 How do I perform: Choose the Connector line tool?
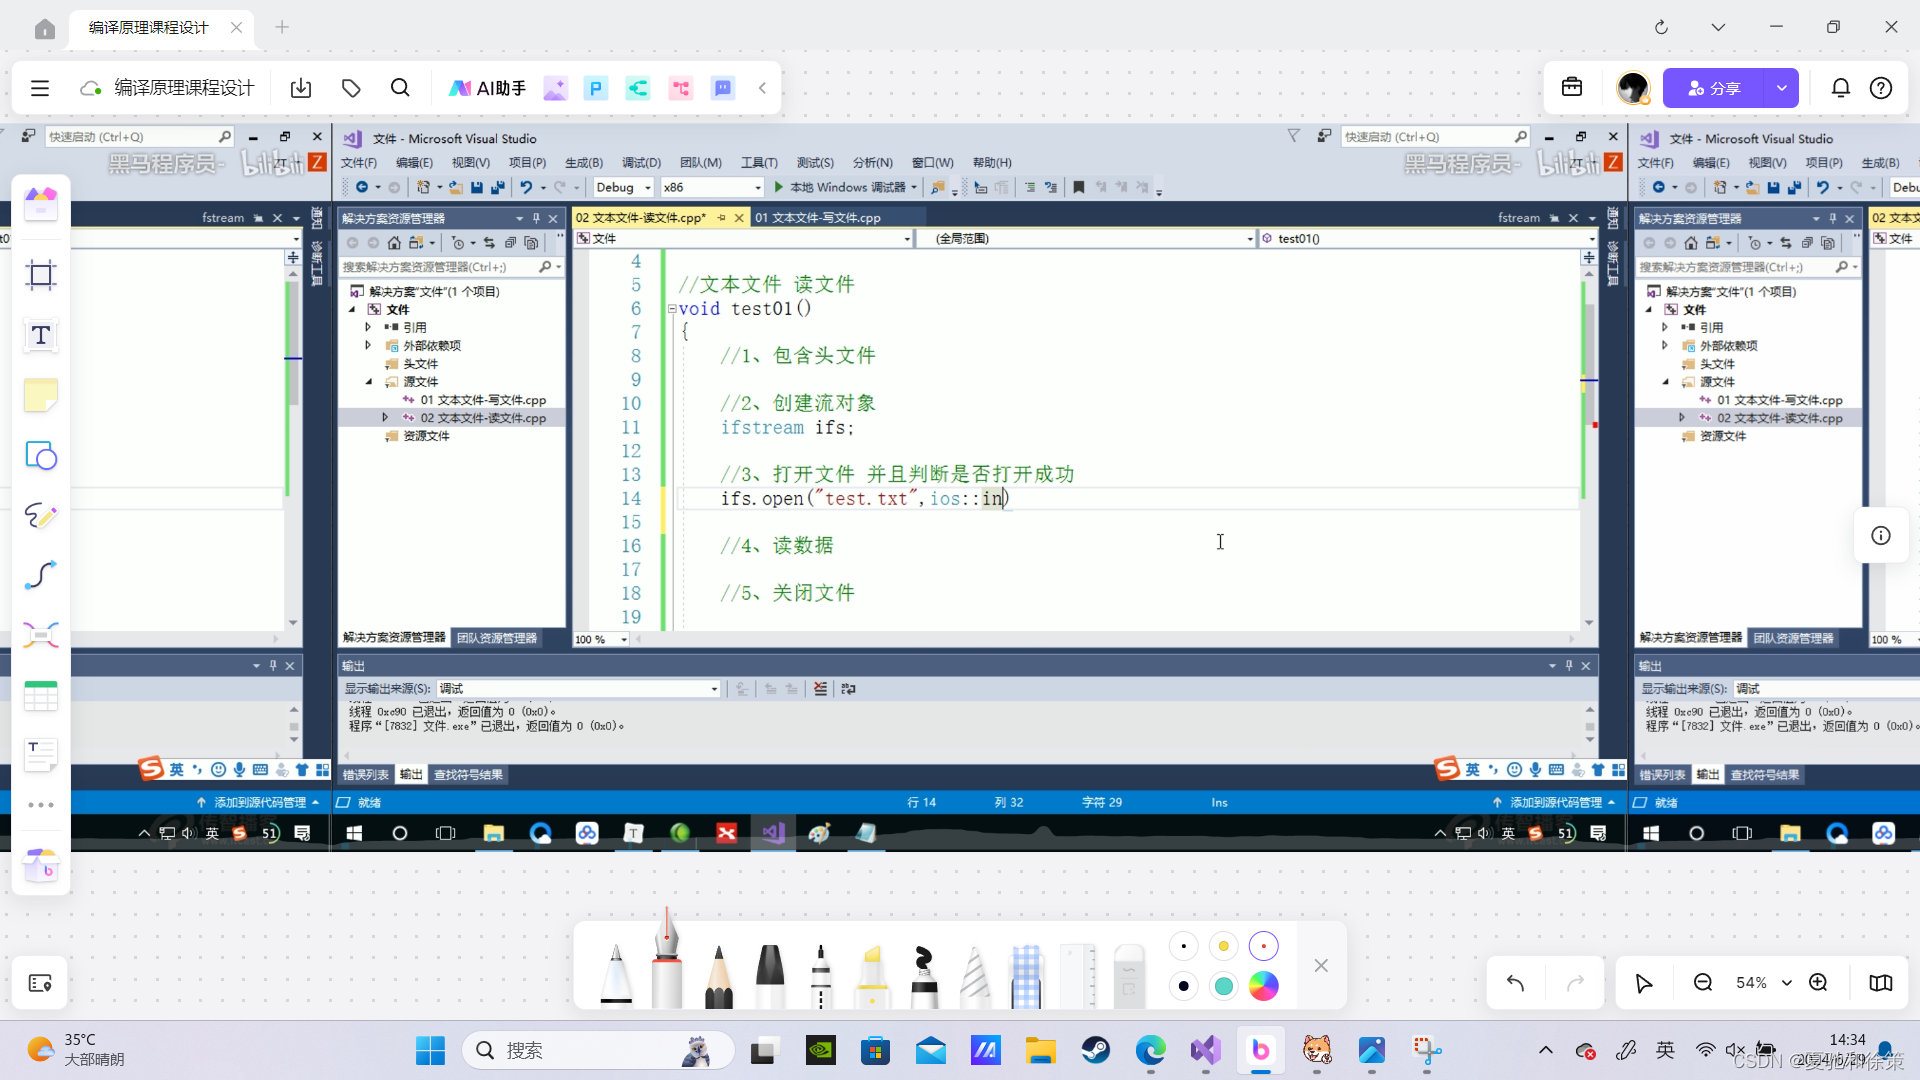pyautogui.click(x=41, y=575)
